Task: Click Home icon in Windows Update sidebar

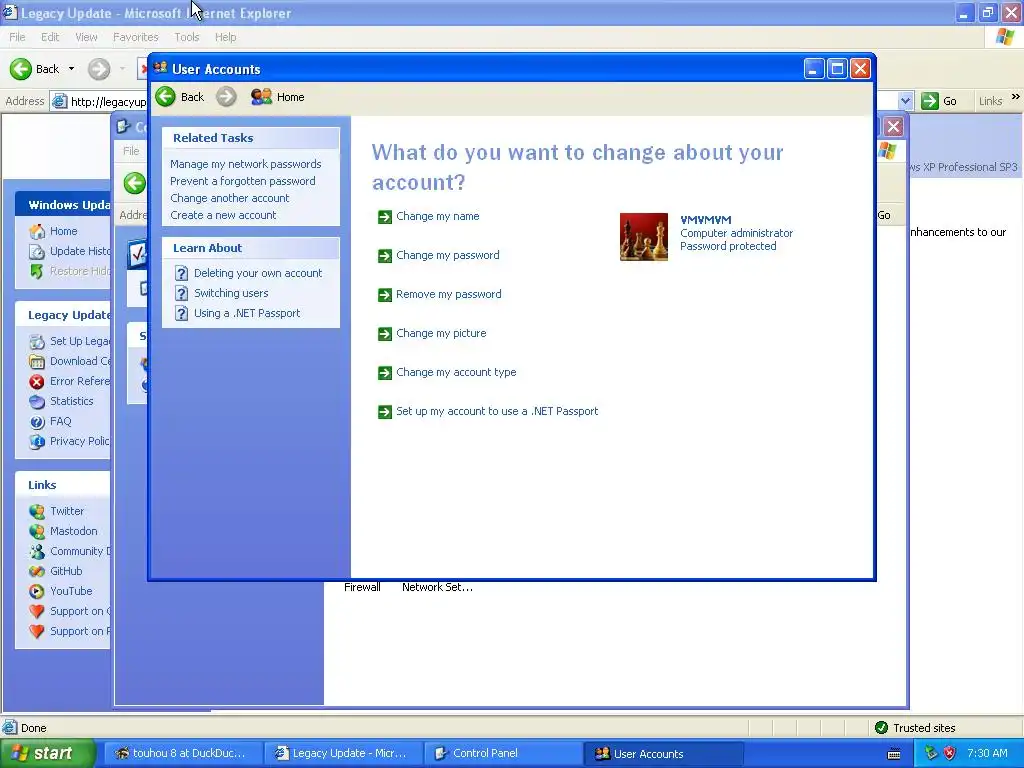Action: (x=37, y=231)
